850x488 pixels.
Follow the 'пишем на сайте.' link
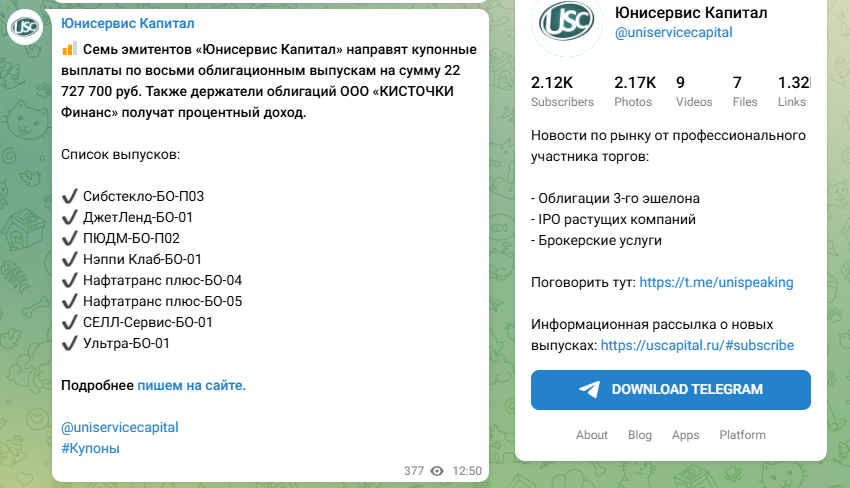pos(191,386)
